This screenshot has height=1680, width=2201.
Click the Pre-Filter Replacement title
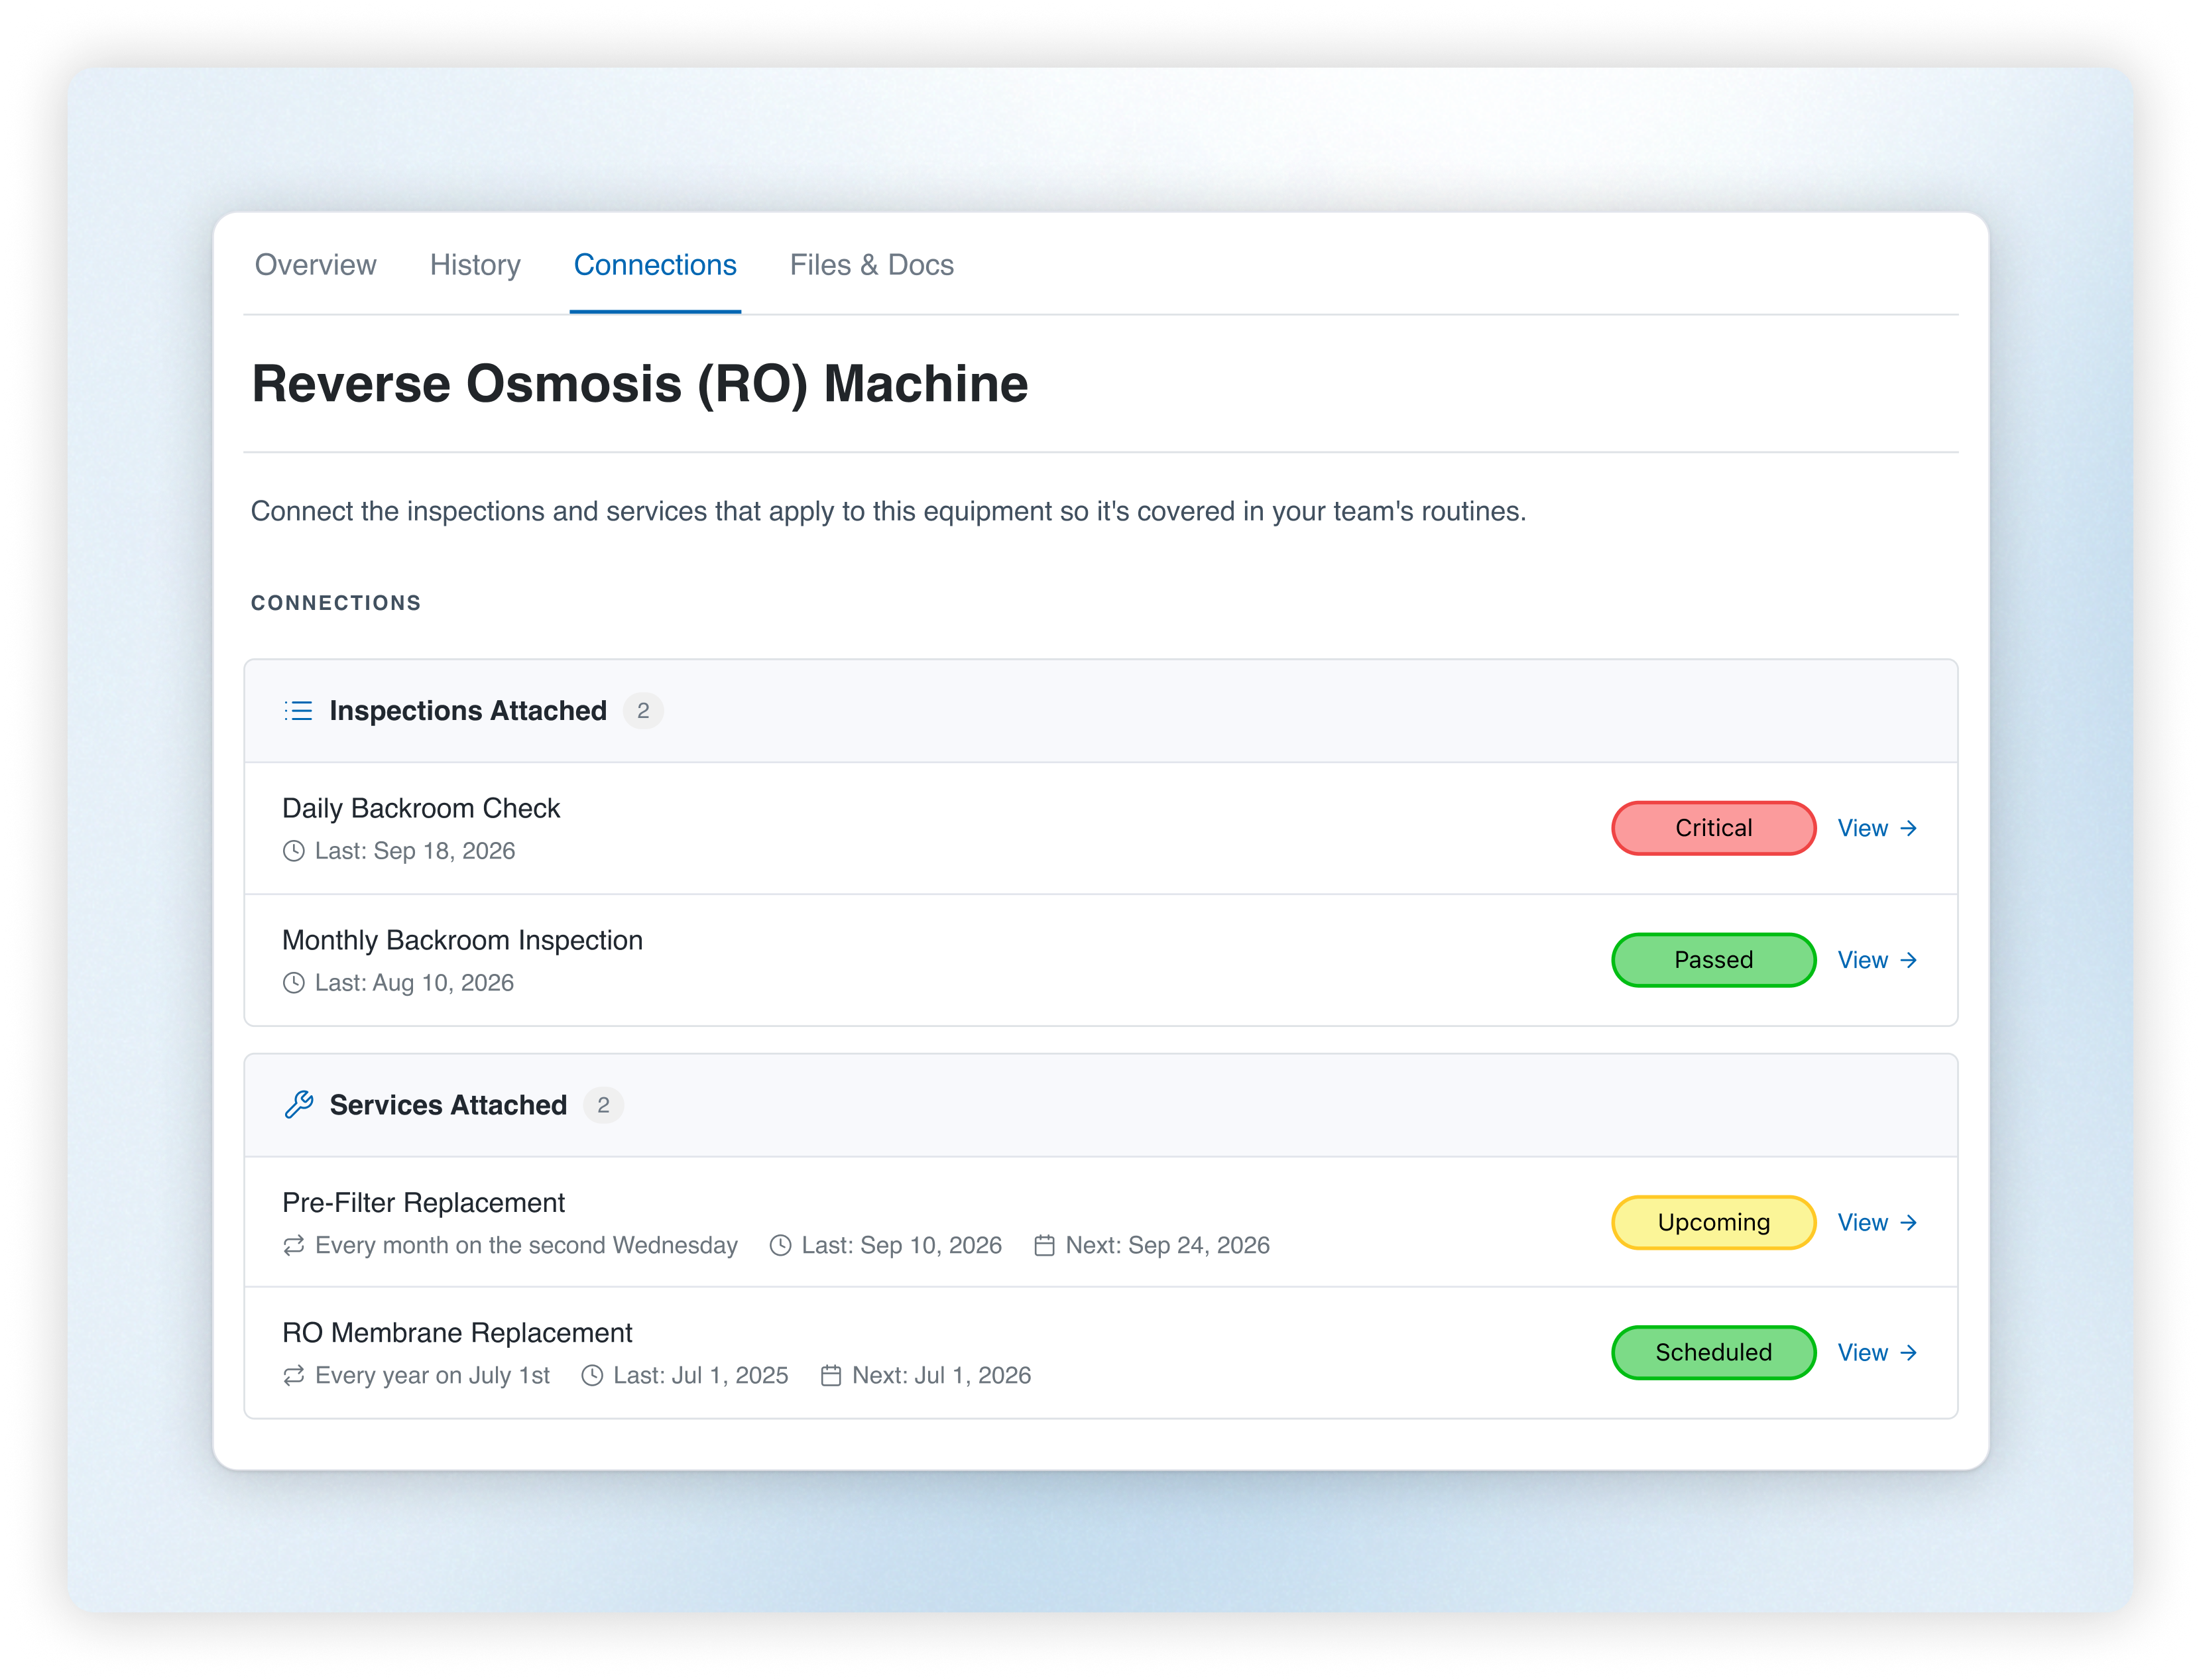tap(423, 1203)
